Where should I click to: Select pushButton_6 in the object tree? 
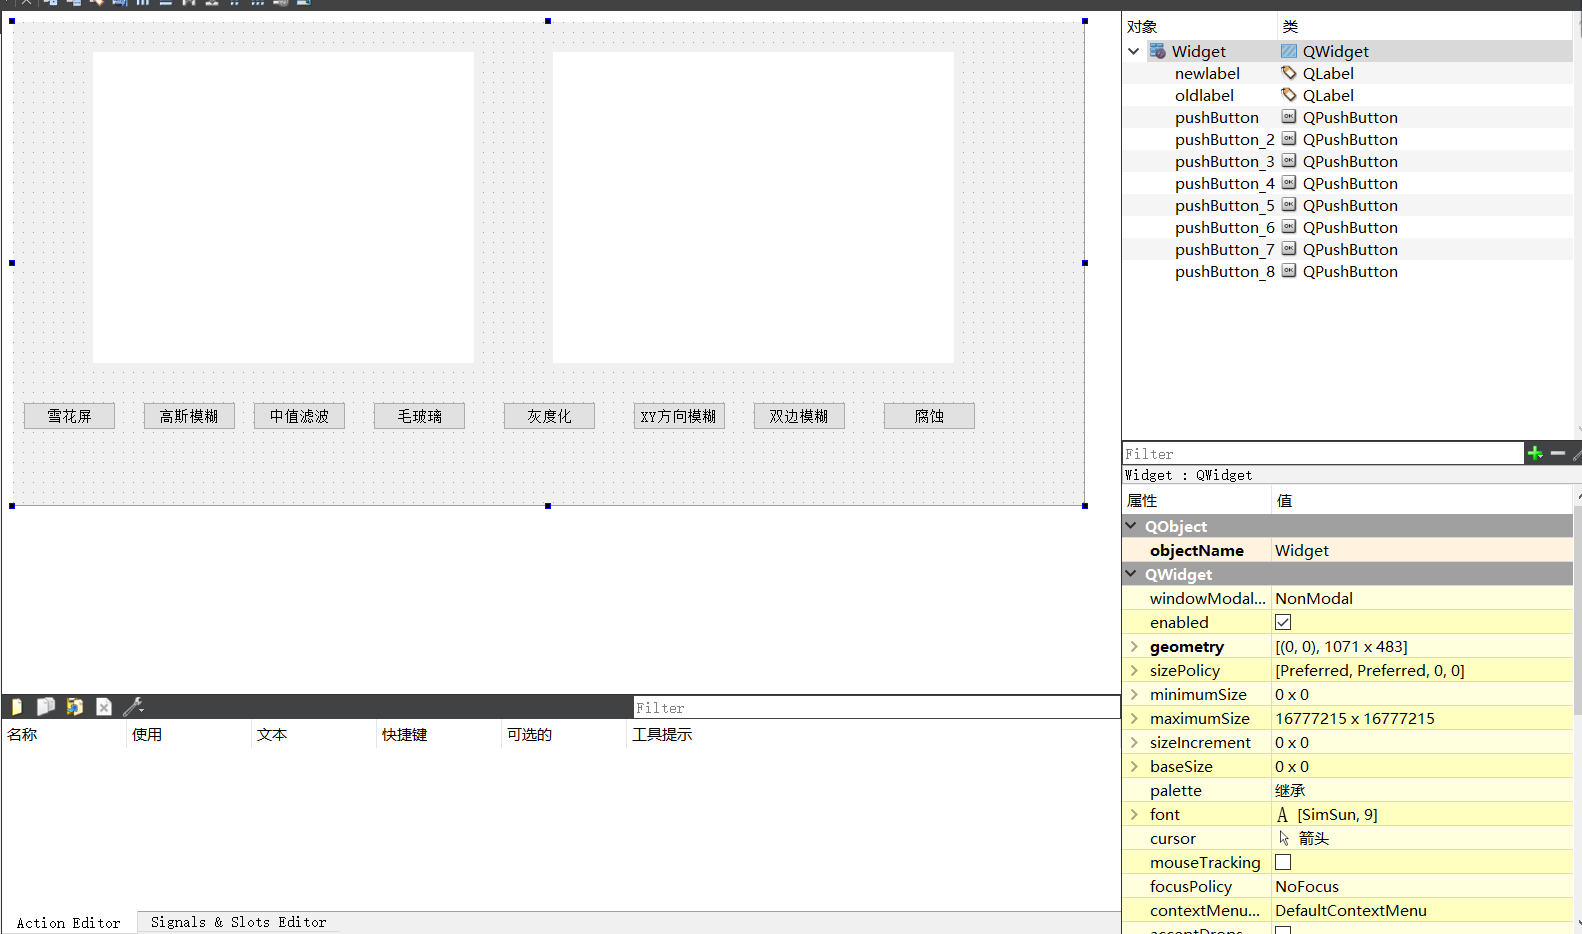(1224, 227)
